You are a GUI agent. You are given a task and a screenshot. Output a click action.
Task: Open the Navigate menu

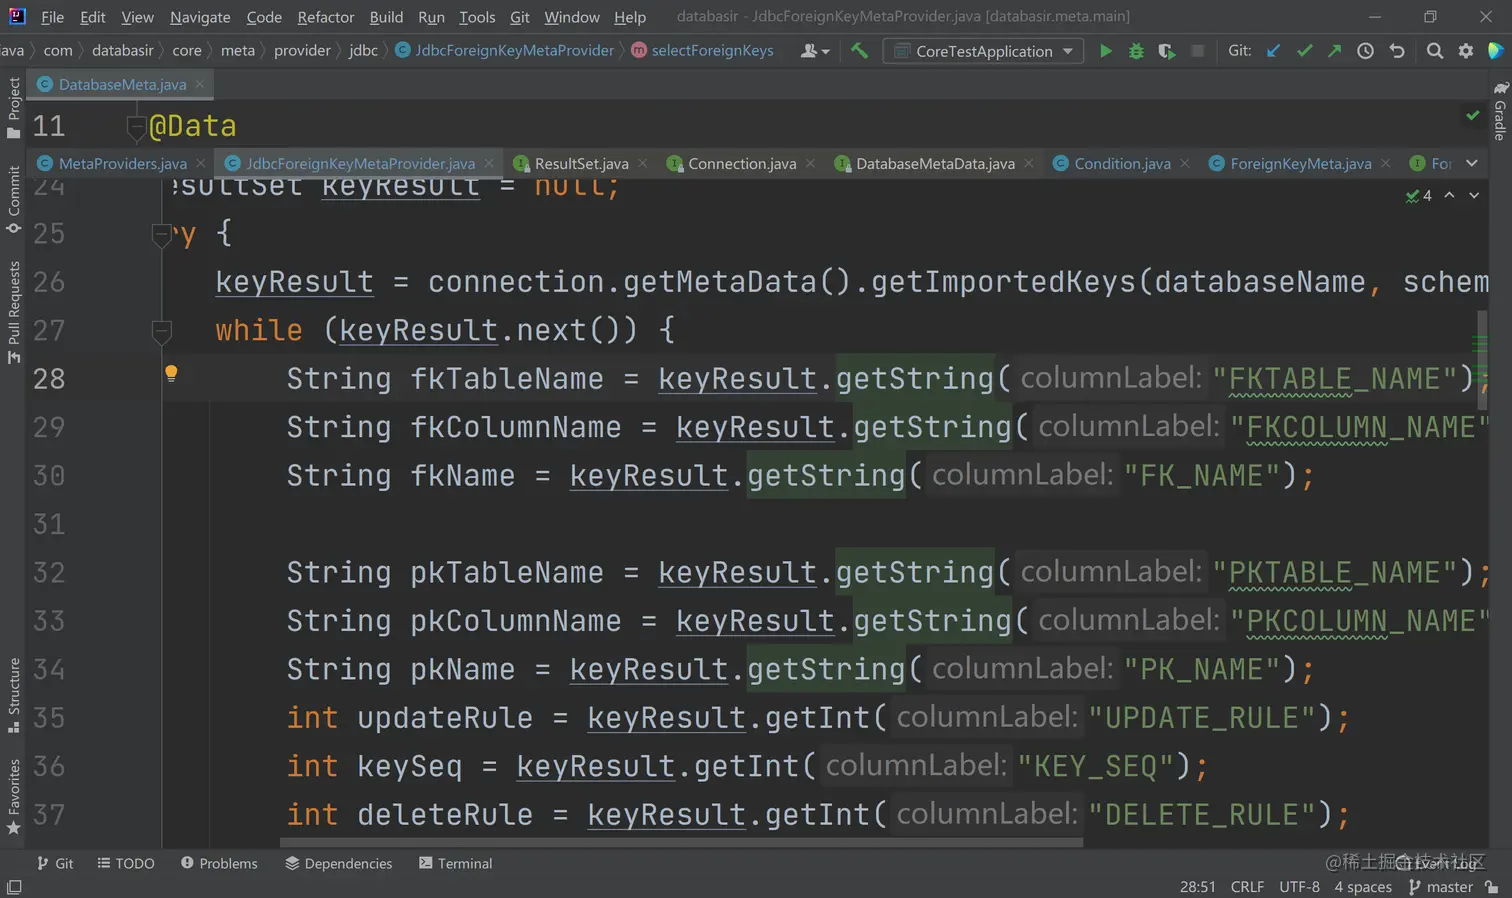200,17
